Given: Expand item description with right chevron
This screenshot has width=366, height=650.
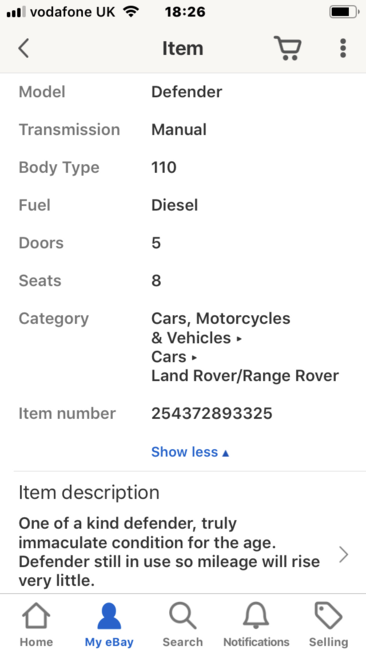Looking at the screenshot, I should [x=344, y=554].
